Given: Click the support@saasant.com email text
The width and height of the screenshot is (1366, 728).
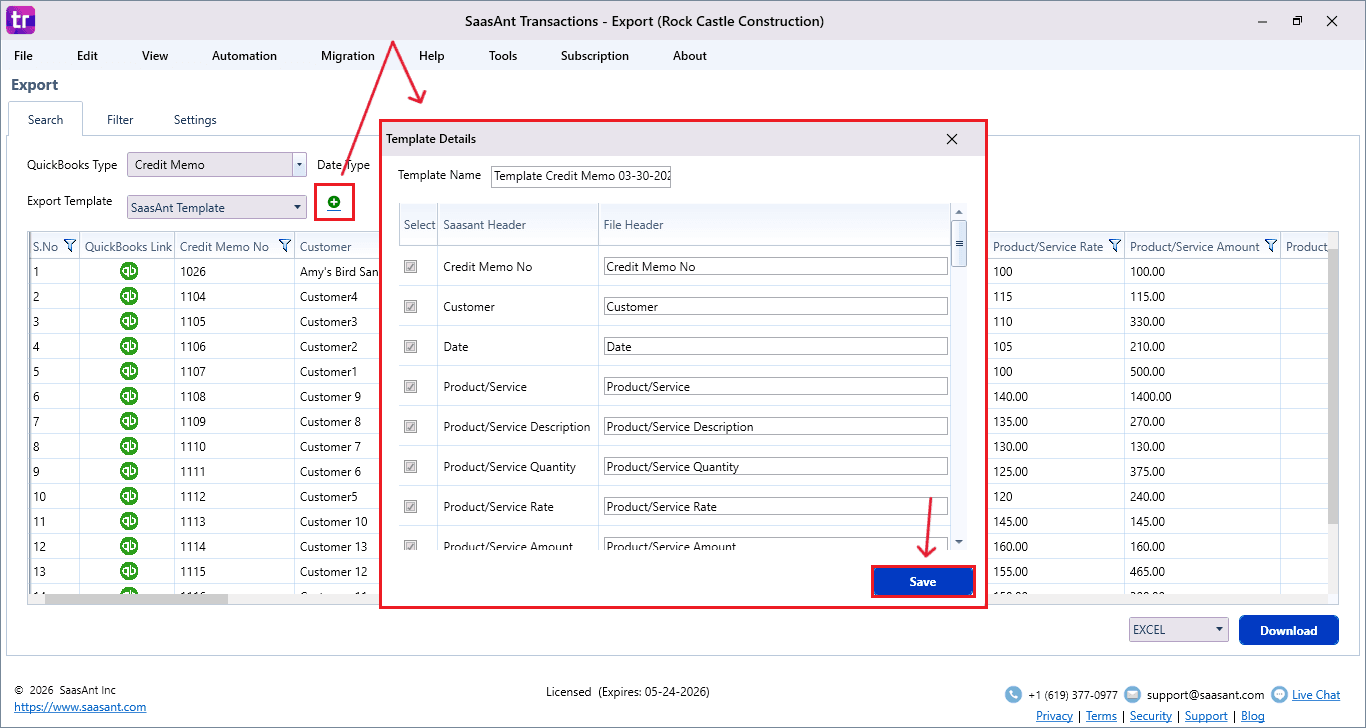Looking at the screenshot, I should [1205, 695].
